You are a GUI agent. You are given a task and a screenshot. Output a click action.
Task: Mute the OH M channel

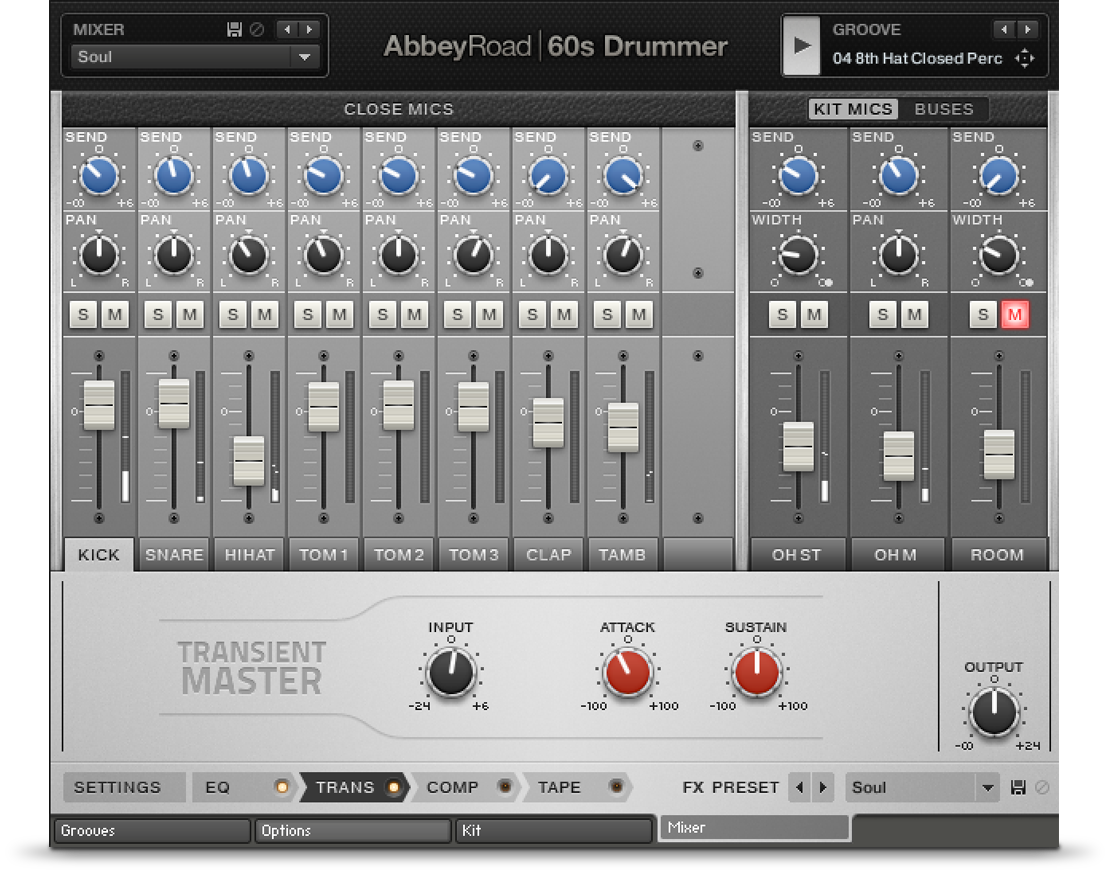(x=915, y=314)
